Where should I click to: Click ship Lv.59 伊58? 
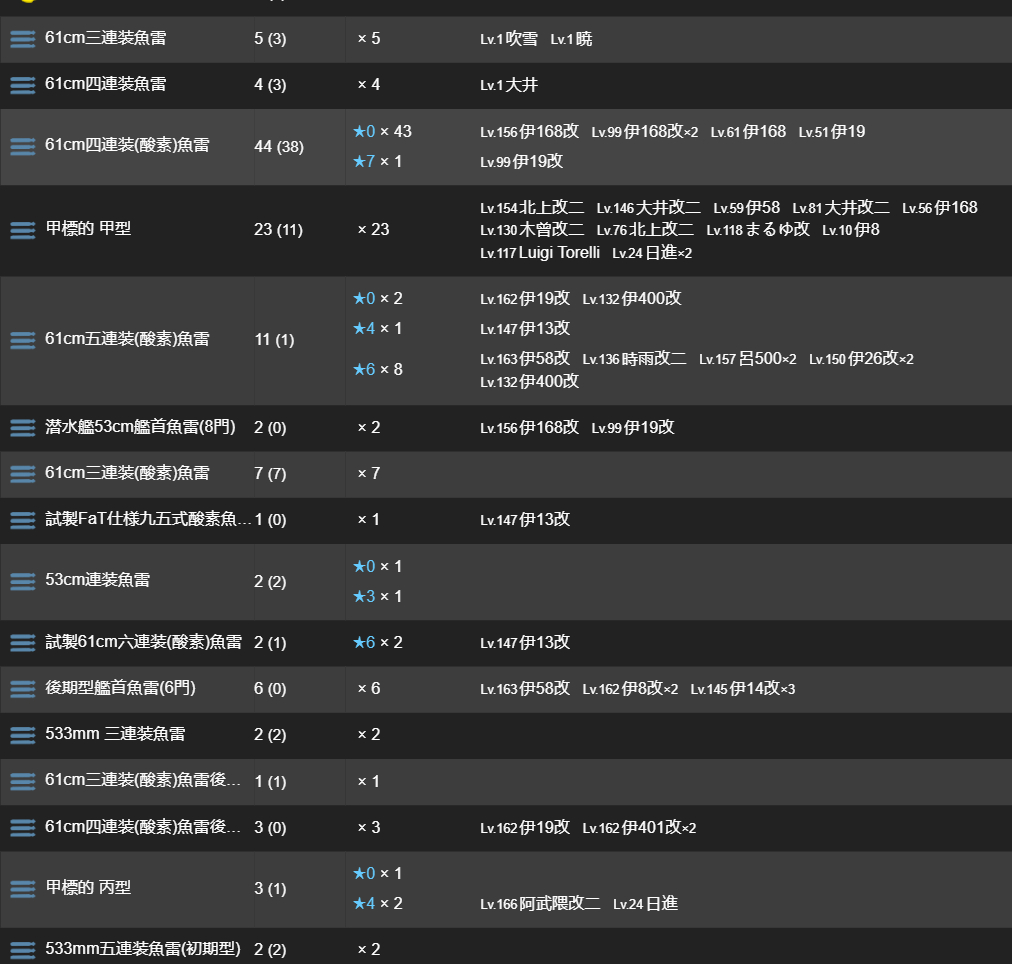(746, 208)
